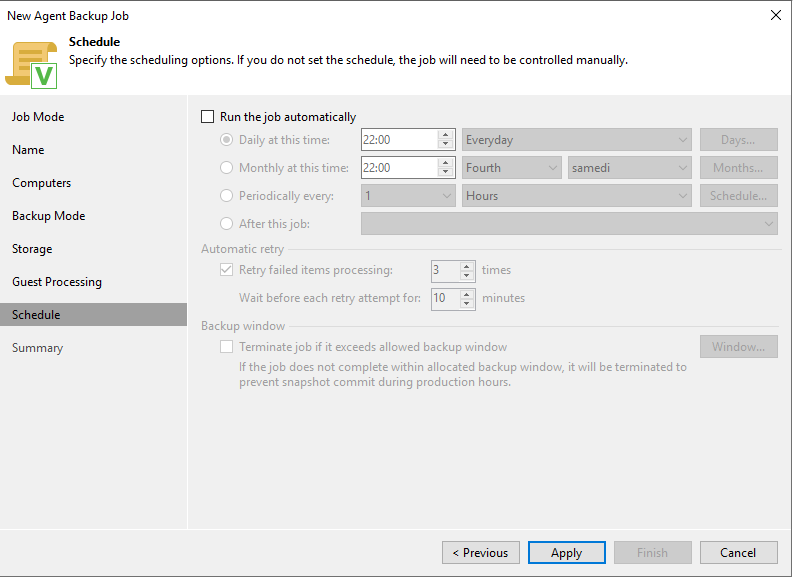Expand the Fourth week dropdown
The image size is (793, 577).
[511, 168]
